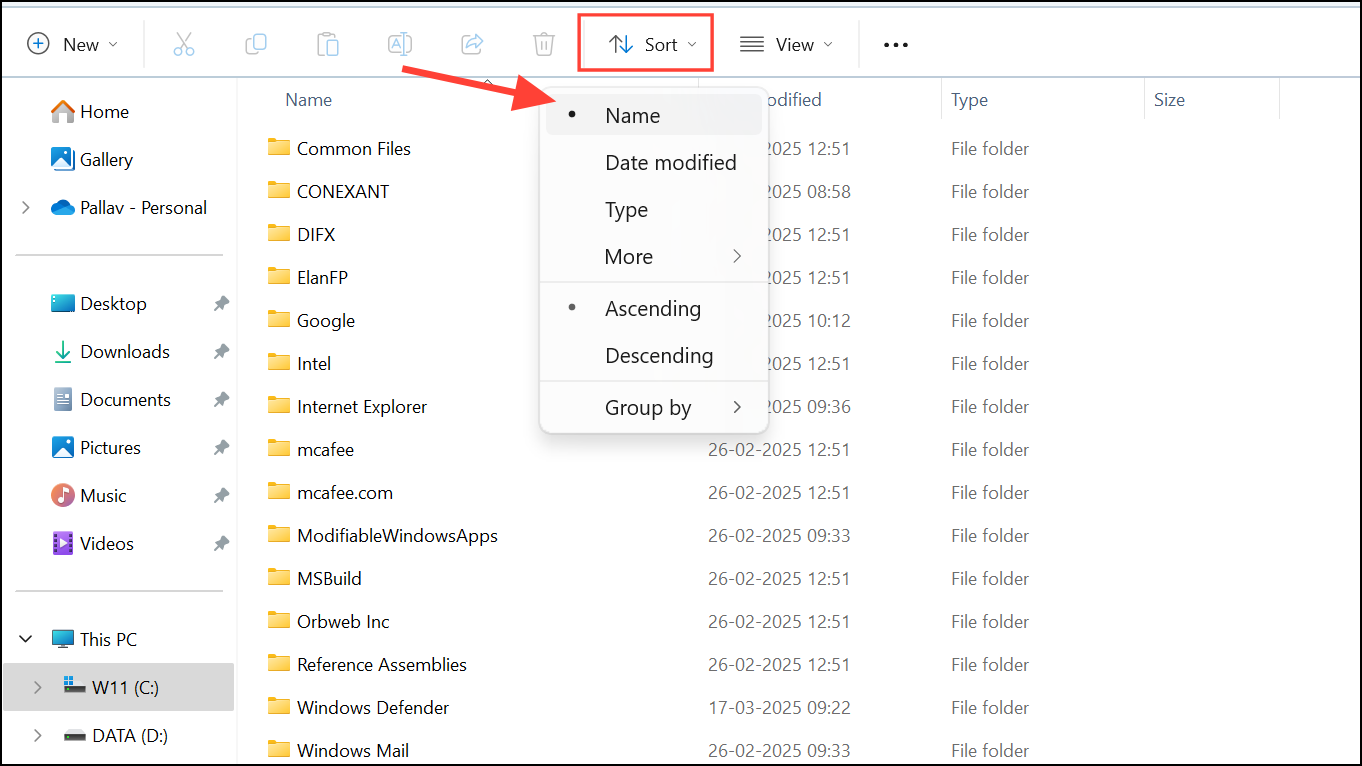Collapse the This PC tree item
1362x766 pixels.
tap(25, 638)
